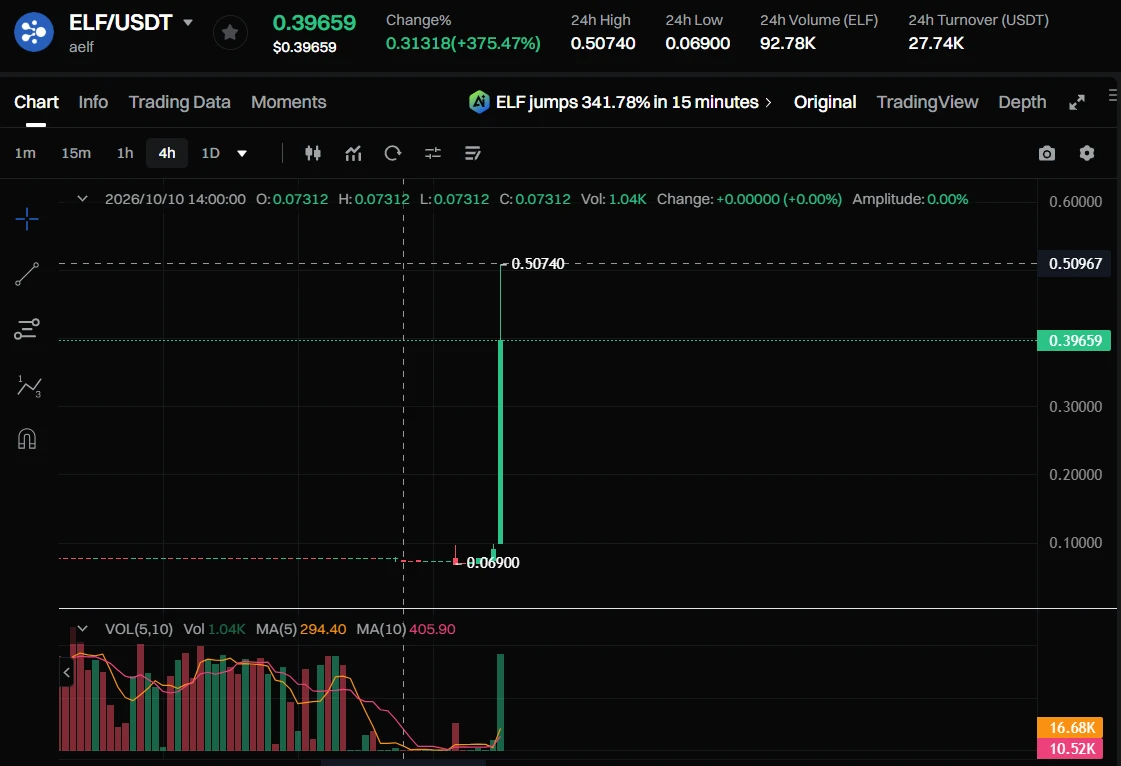
Task: Open the Info tab
Action: pyautogui.click(x=93, y=102)
